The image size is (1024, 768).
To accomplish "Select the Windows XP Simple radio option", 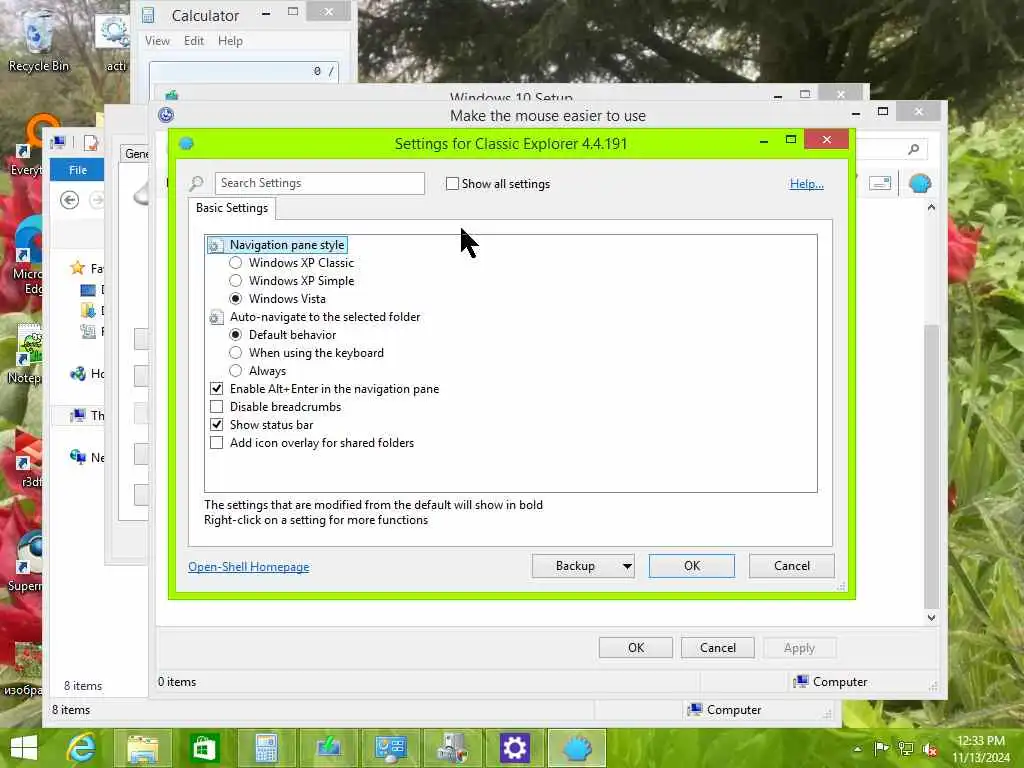I will pos(236,281).
